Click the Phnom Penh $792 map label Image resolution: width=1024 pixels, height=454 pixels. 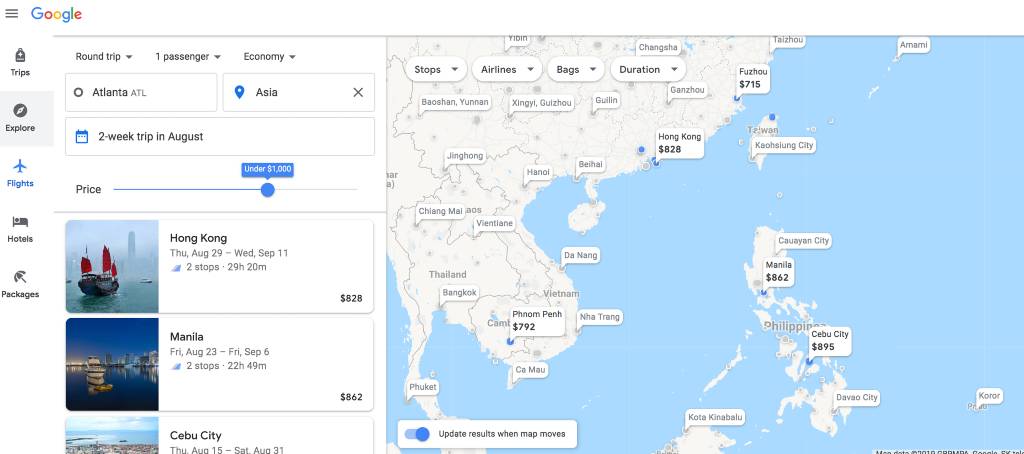tap(536, 321)
